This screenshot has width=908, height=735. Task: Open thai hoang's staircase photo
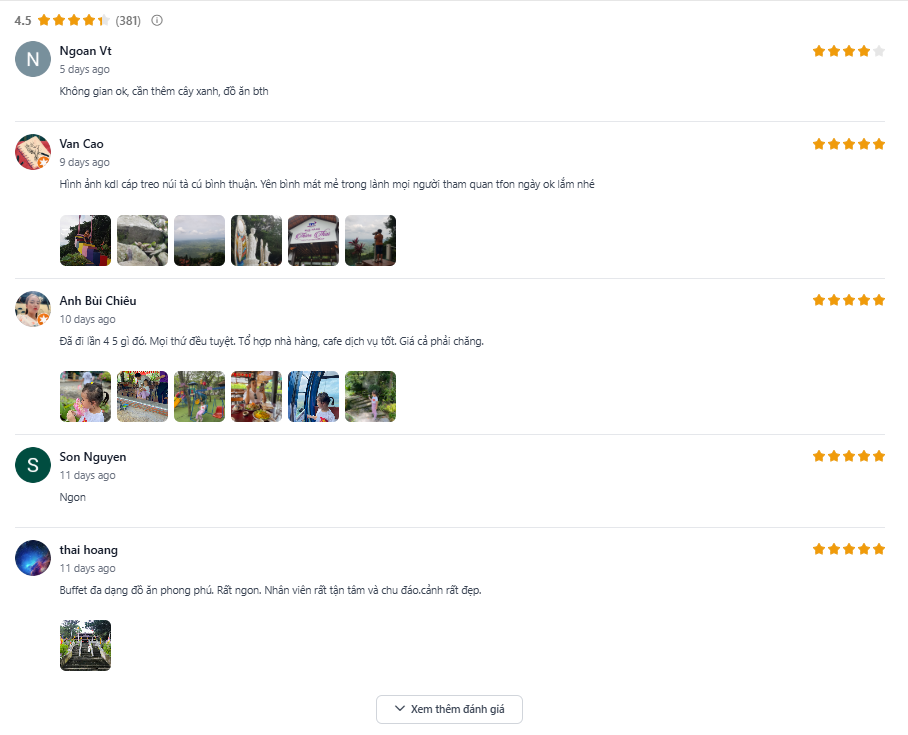pyautogui.click(x=85, y=646)
